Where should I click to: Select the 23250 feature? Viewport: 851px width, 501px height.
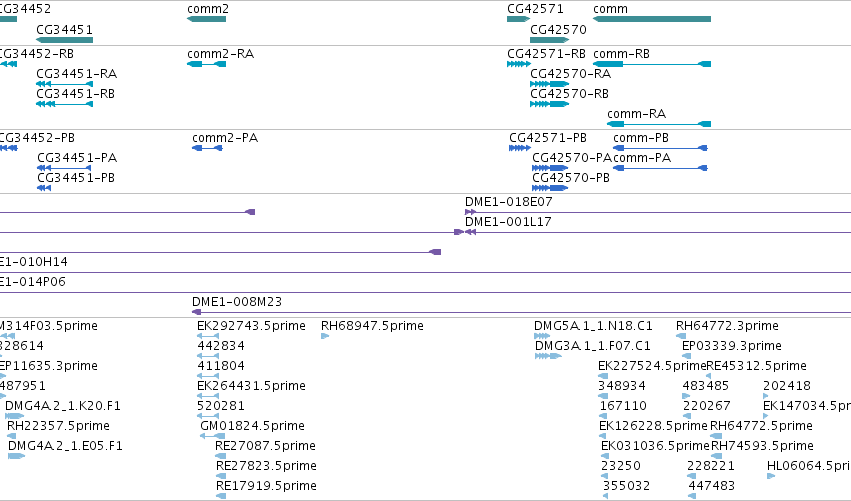click(605, 477)
